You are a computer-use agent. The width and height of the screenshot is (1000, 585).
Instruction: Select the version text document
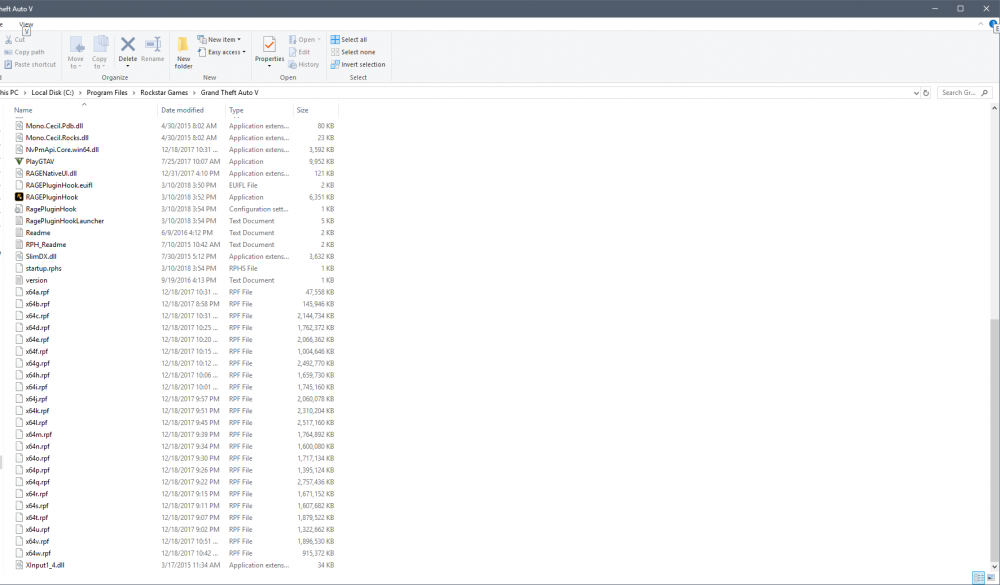coord(36,280)
